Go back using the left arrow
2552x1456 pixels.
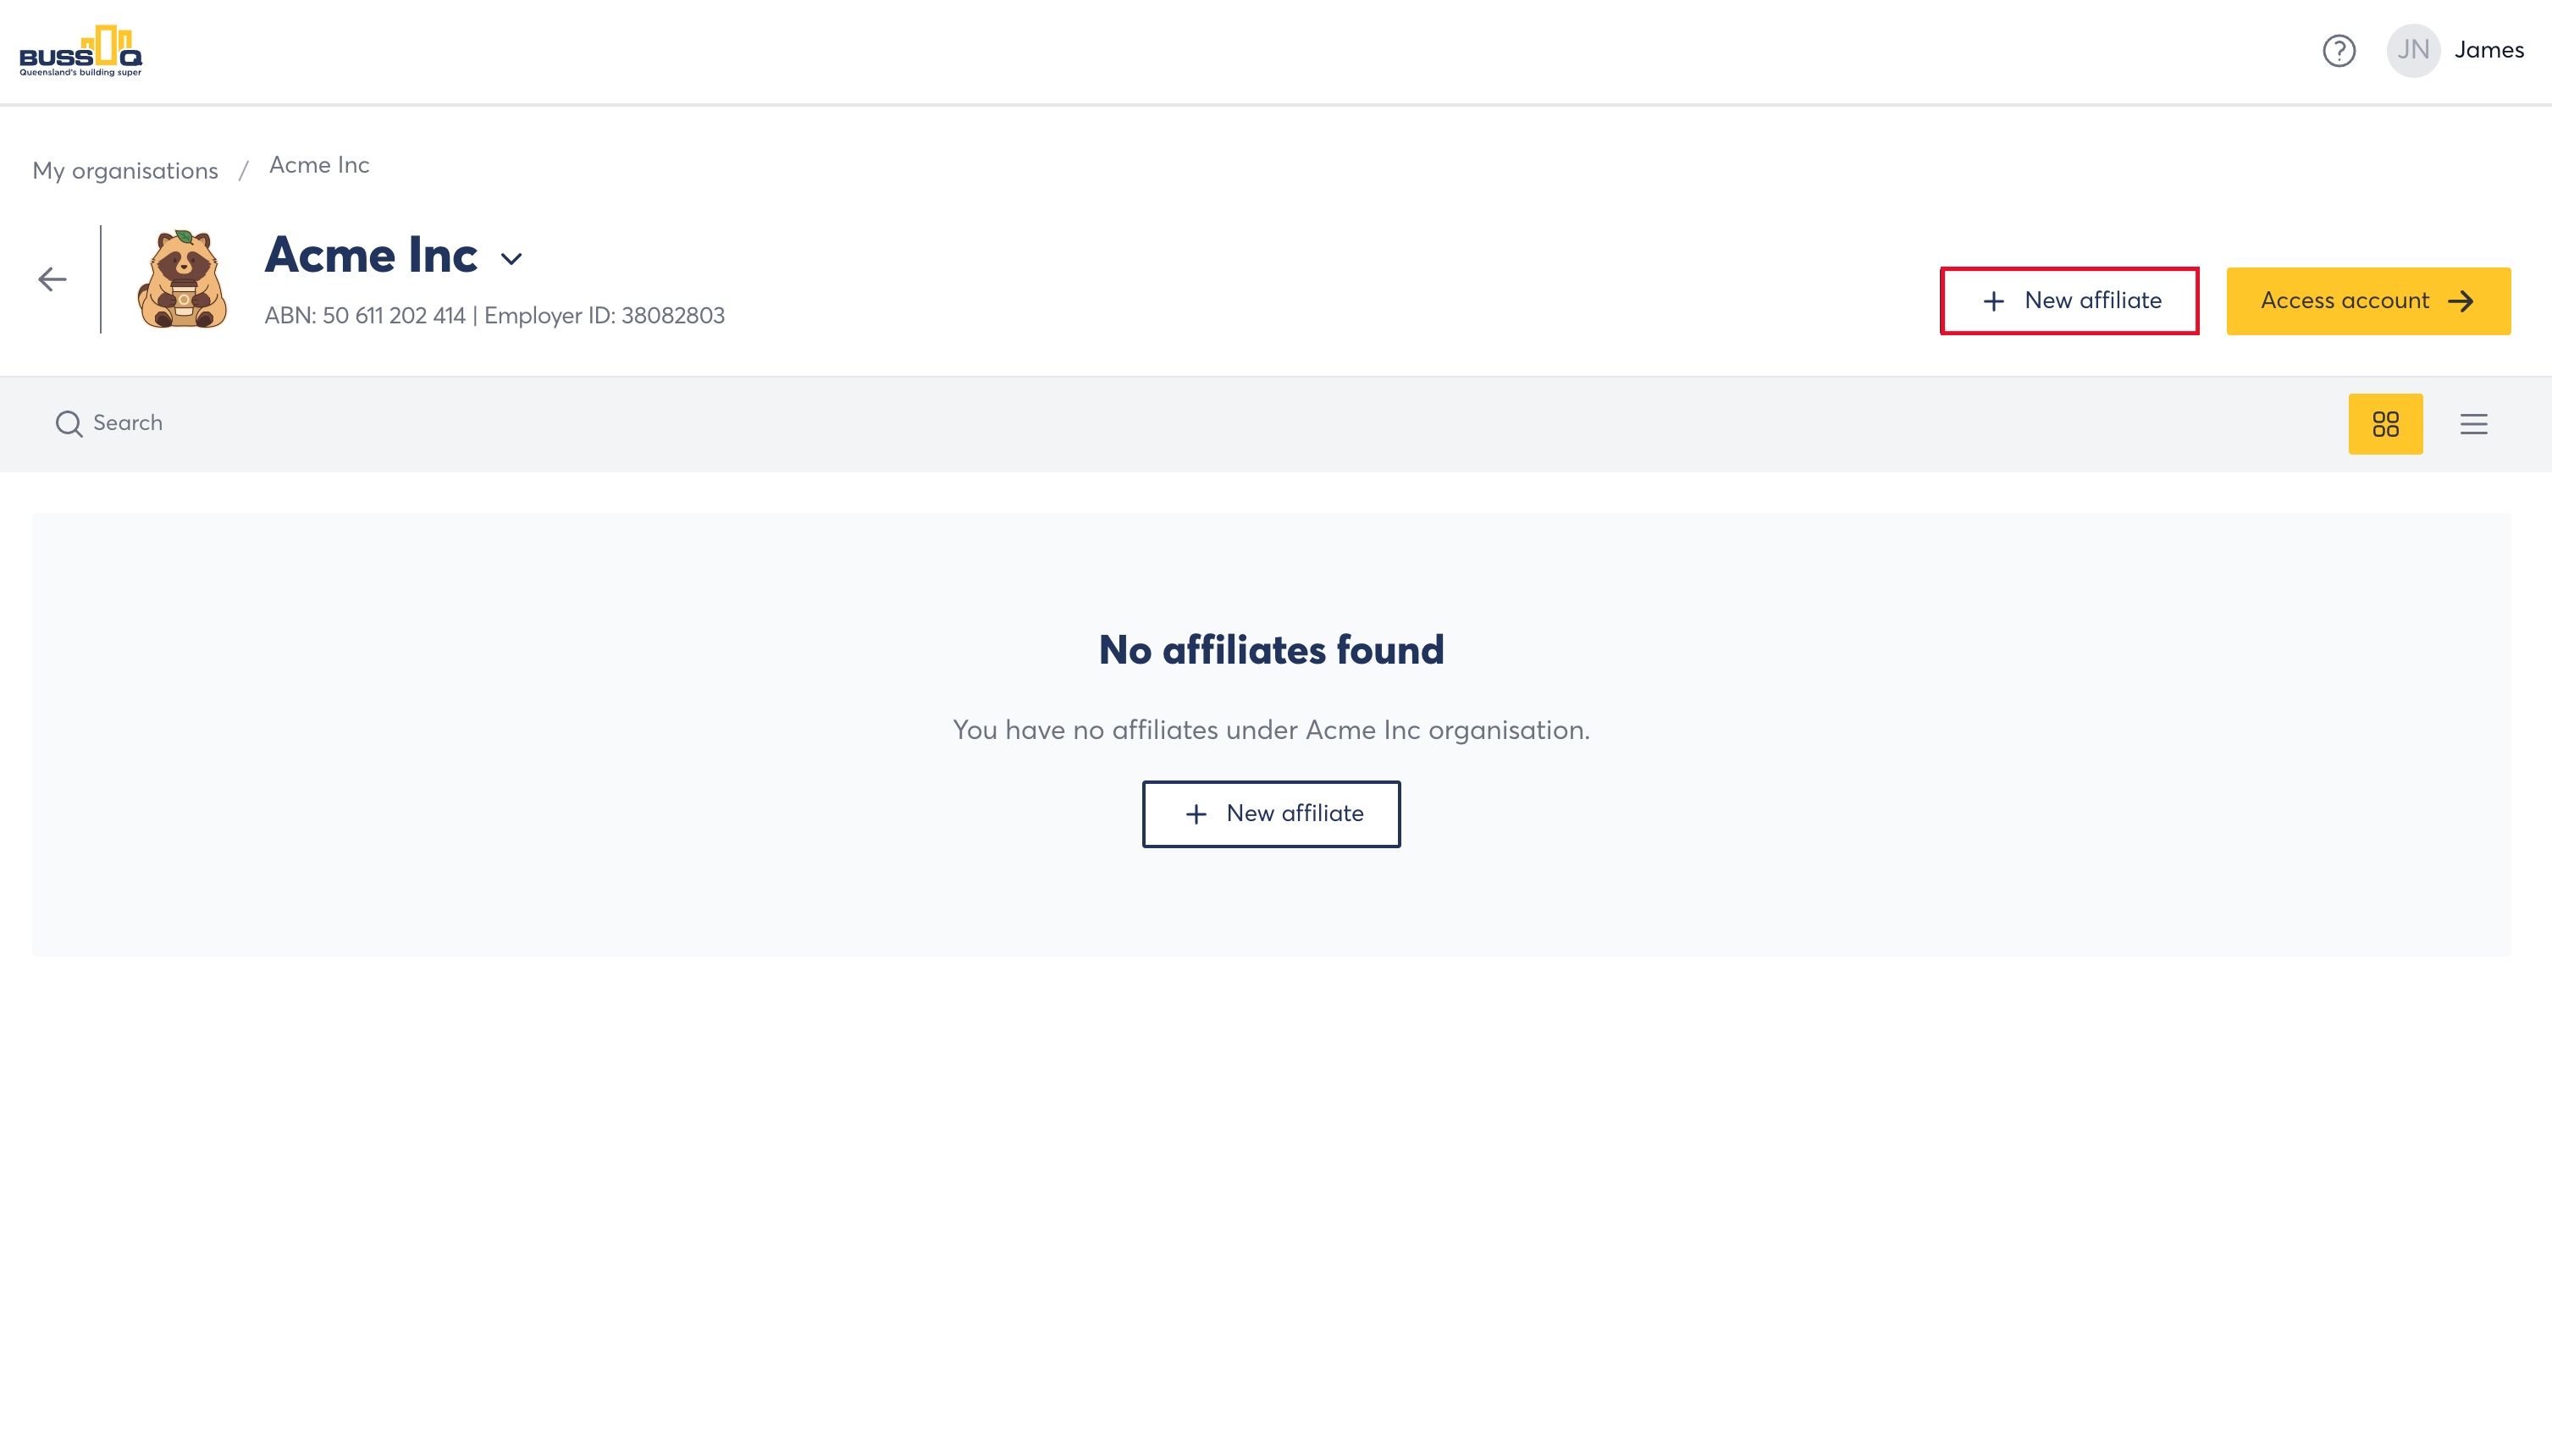(52, 279)
